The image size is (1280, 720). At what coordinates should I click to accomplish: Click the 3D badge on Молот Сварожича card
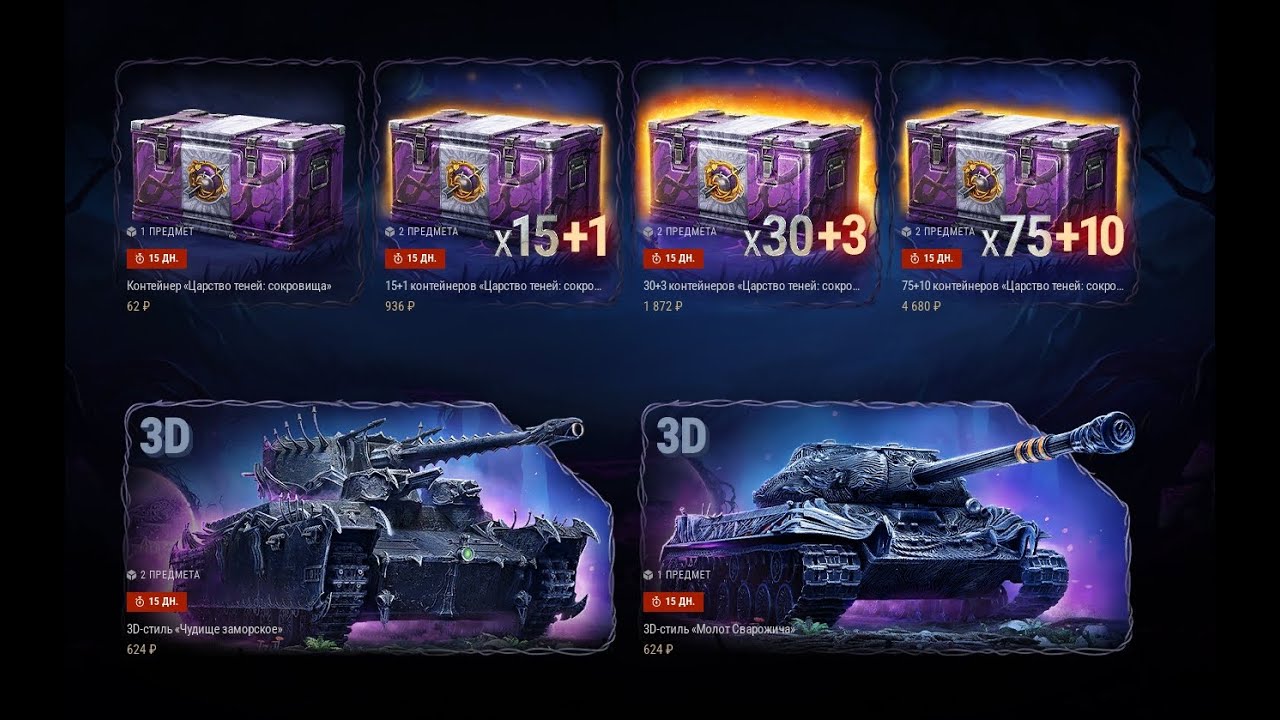(682, 436)
